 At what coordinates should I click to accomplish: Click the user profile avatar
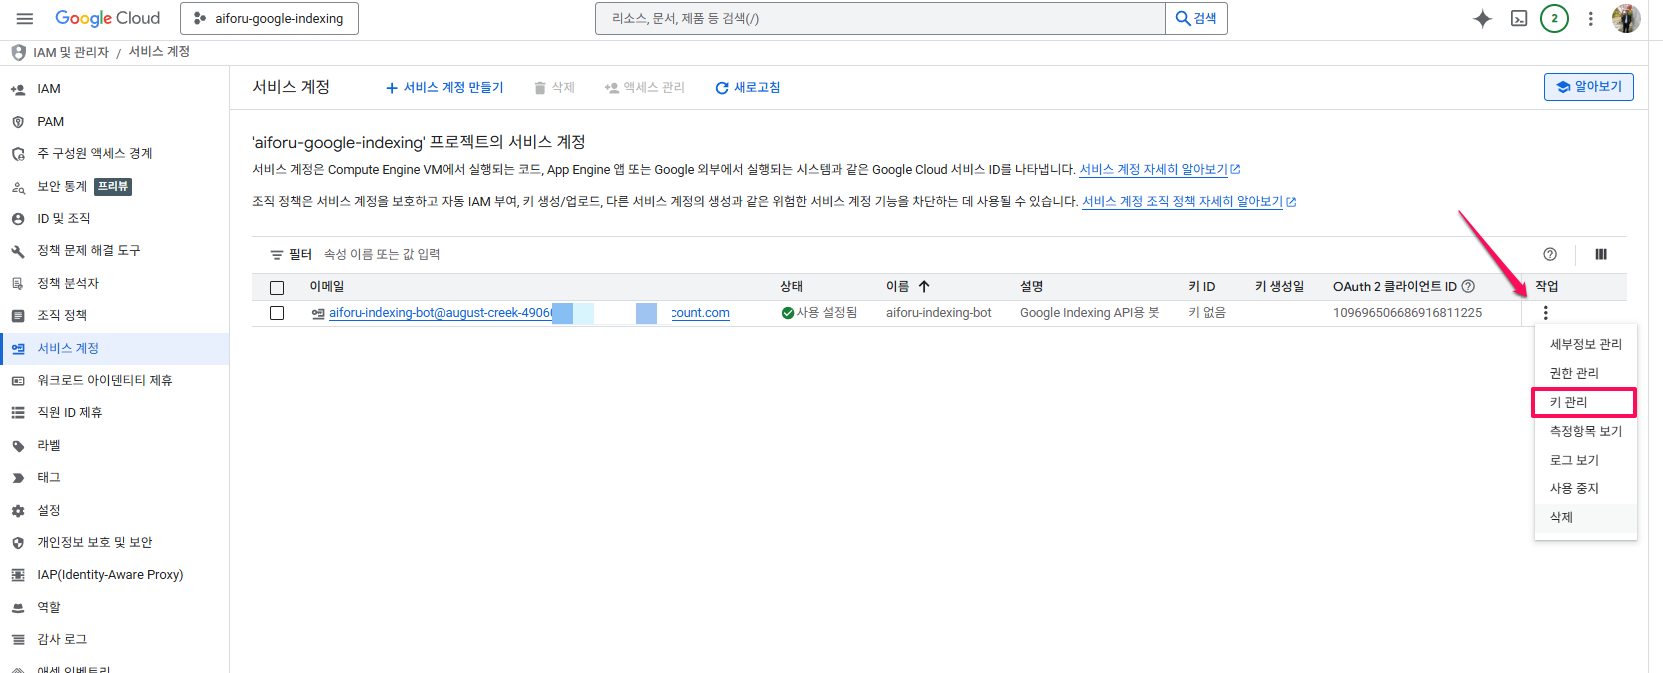pyautogui.click(x=1626, y=19)
